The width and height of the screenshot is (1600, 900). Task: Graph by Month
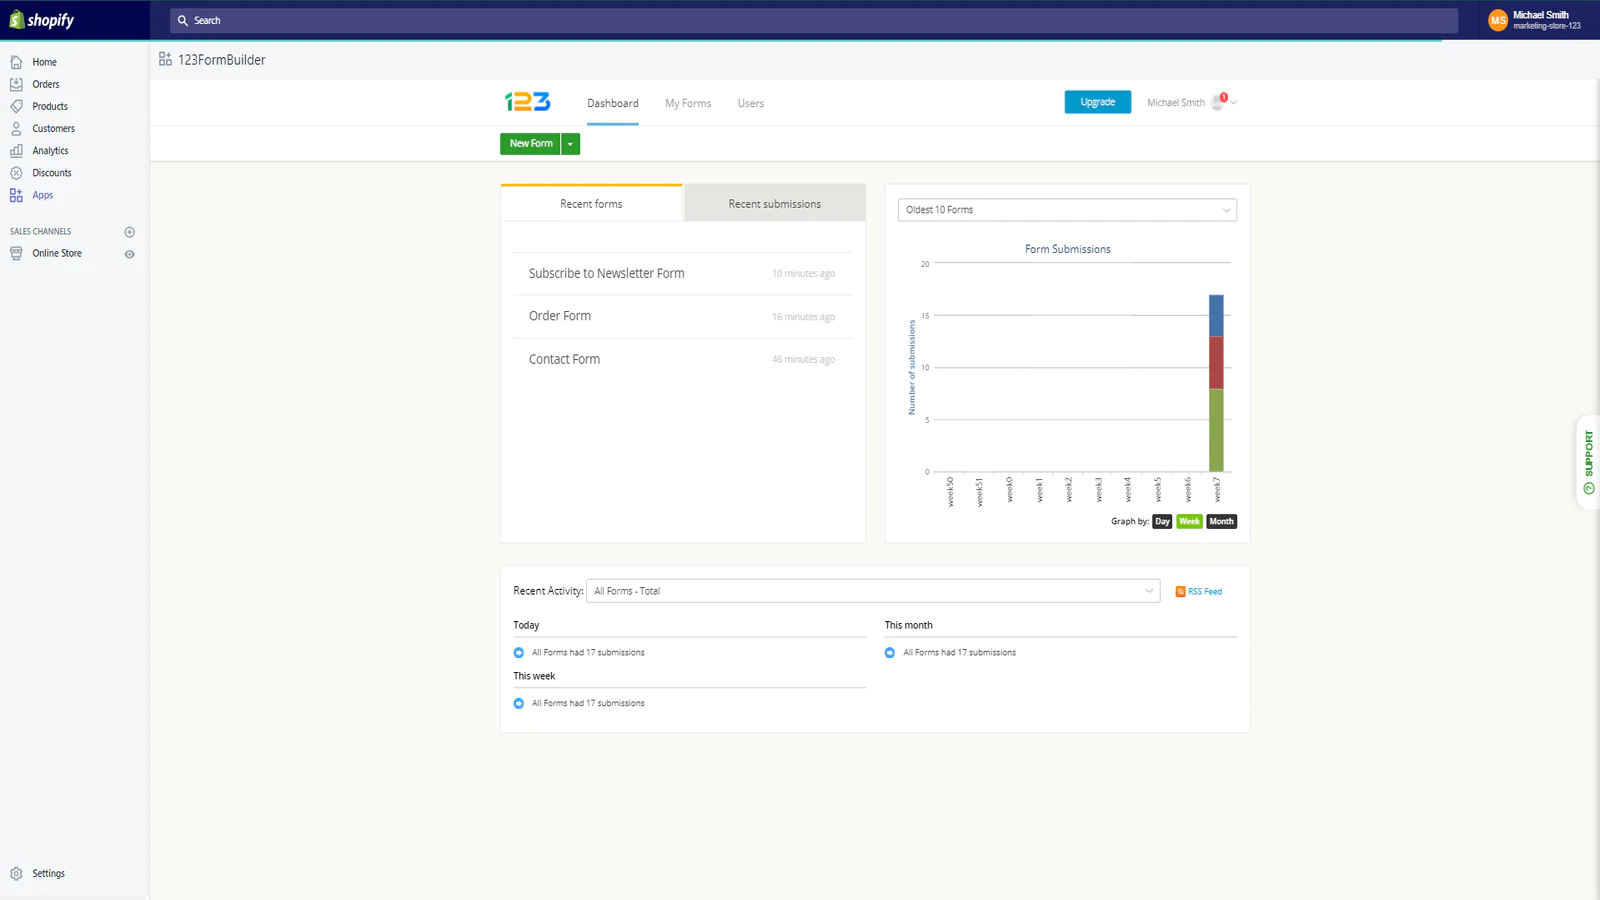coord(1221,521)
